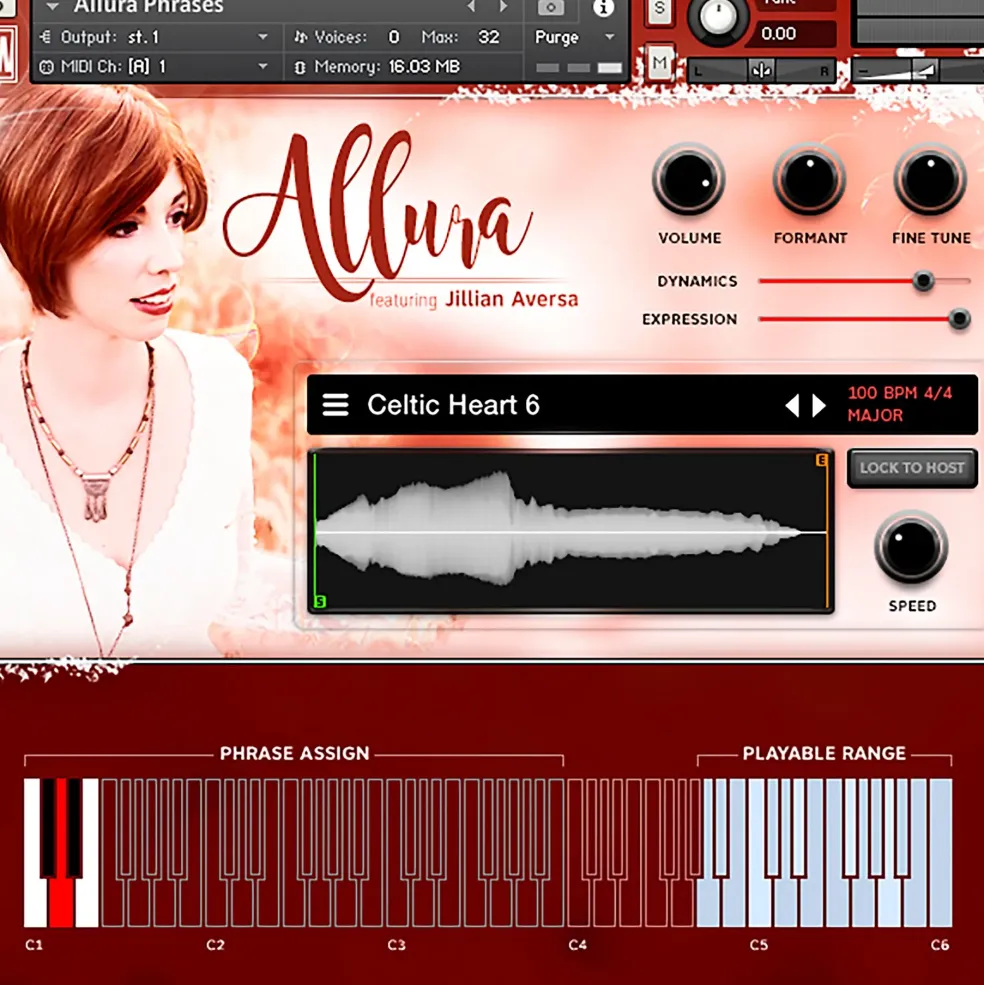Click the memory chip icon
This screenshot has height=985, width=984.
point(300,67)
